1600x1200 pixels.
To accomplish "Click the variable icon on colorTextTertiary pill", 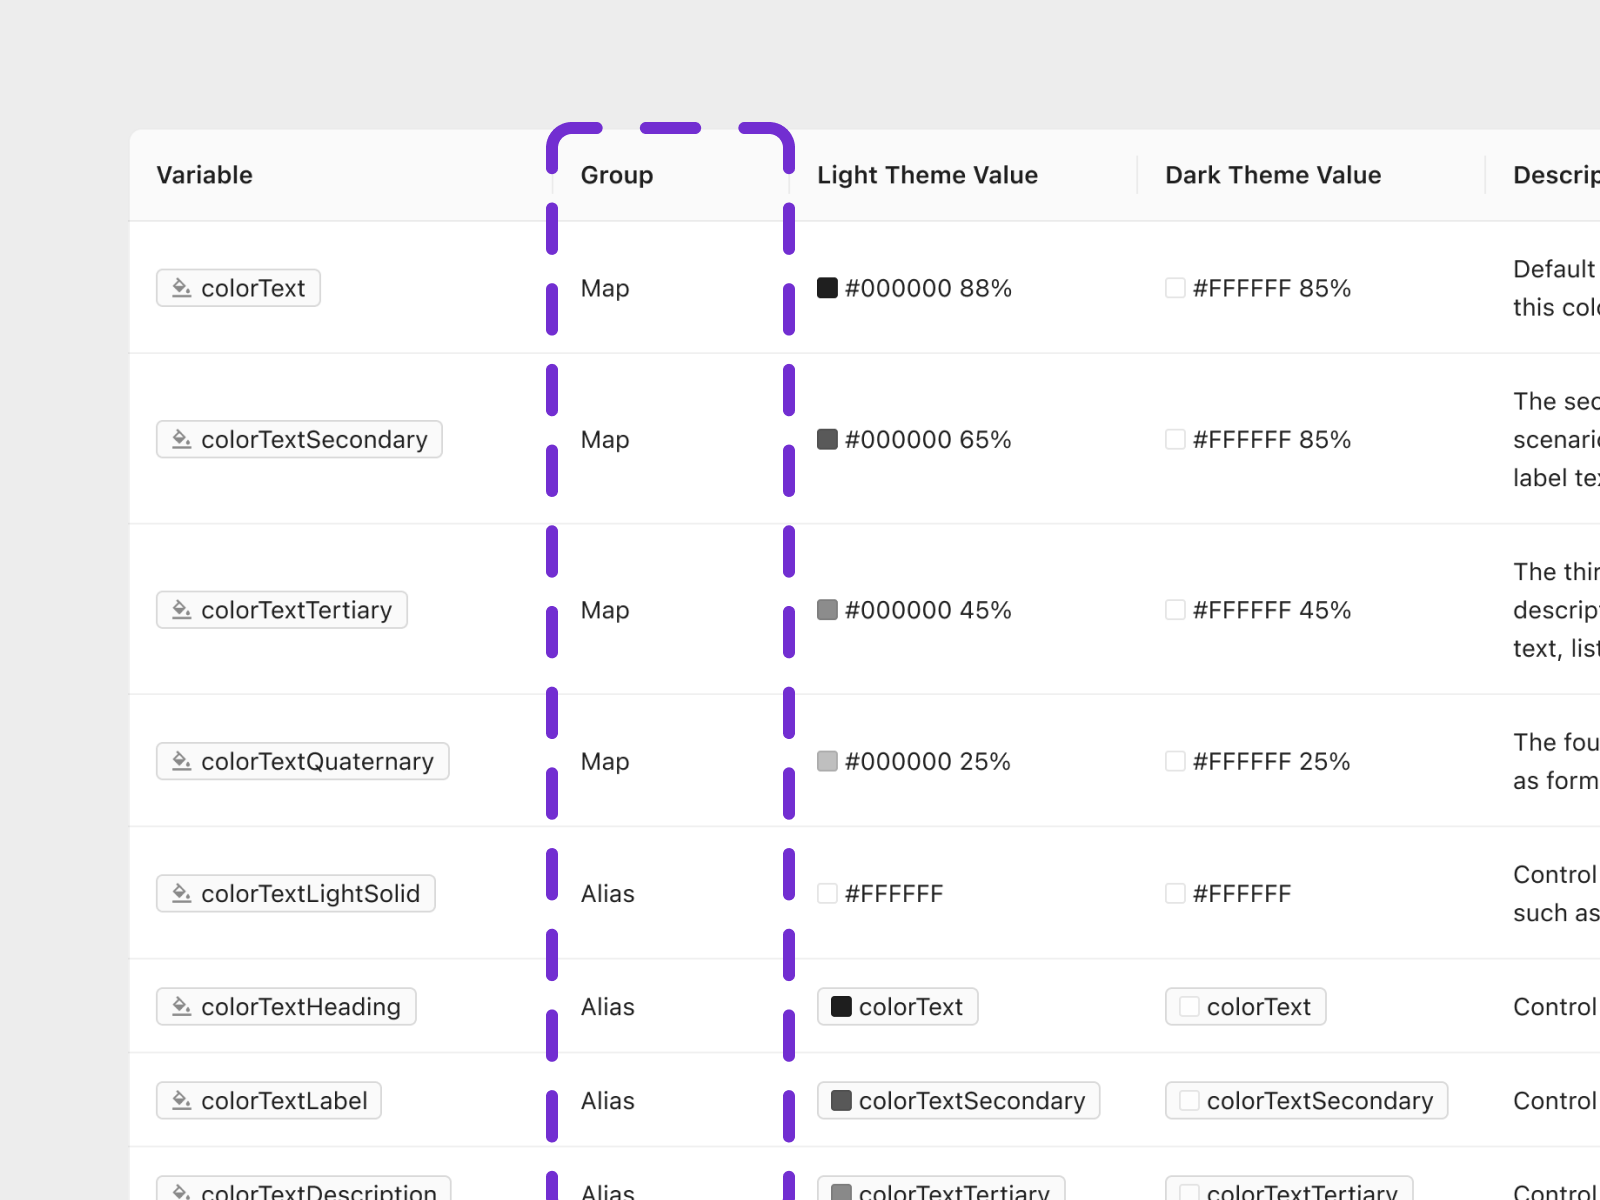I will point(181,610).
